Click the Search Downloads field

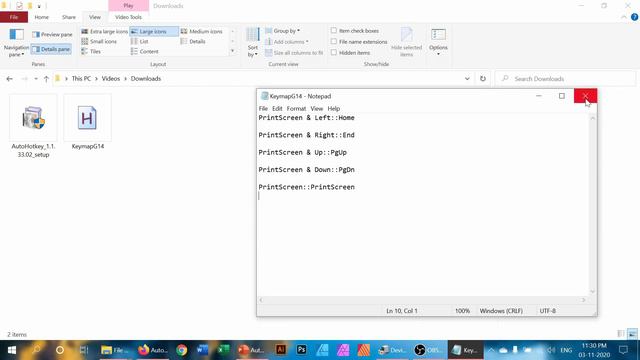[x=565, y=79]
